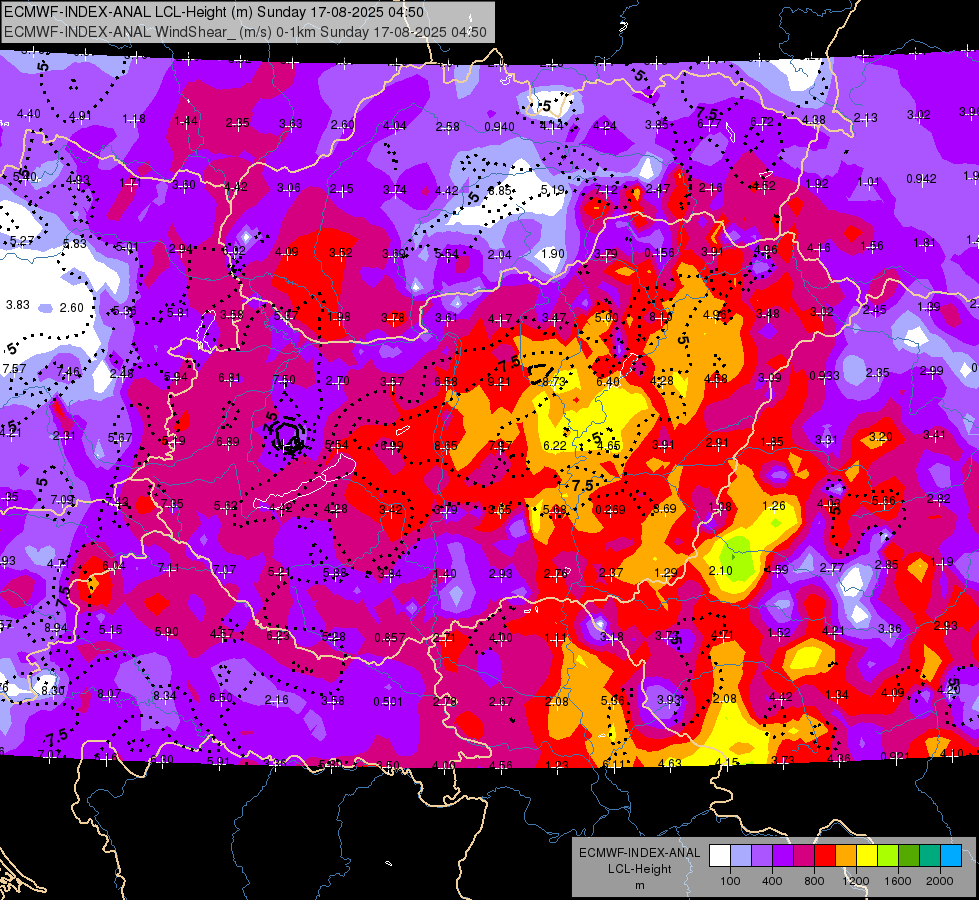Click the wind shear value '1.90'
This screenshot has width=979, height=900.
553,254
